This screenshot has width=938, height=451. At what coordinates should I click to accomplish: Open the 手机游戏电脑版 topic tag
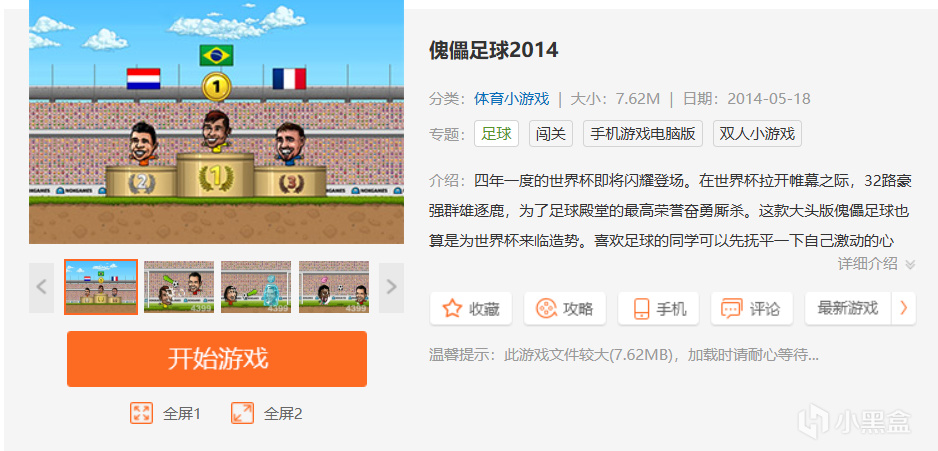642,133
